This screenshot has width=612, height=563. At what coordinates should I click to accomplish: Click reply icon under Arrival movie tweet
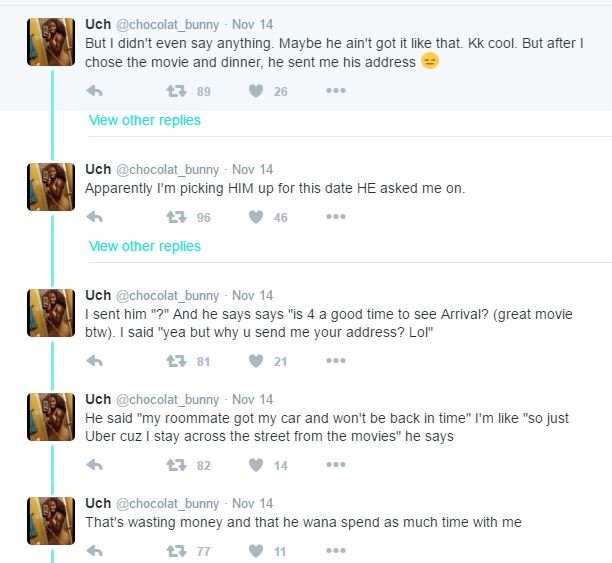95,361
